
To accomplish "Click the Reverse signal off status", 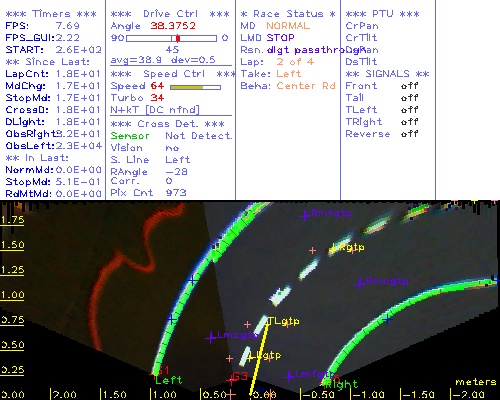I will point(409,134).
